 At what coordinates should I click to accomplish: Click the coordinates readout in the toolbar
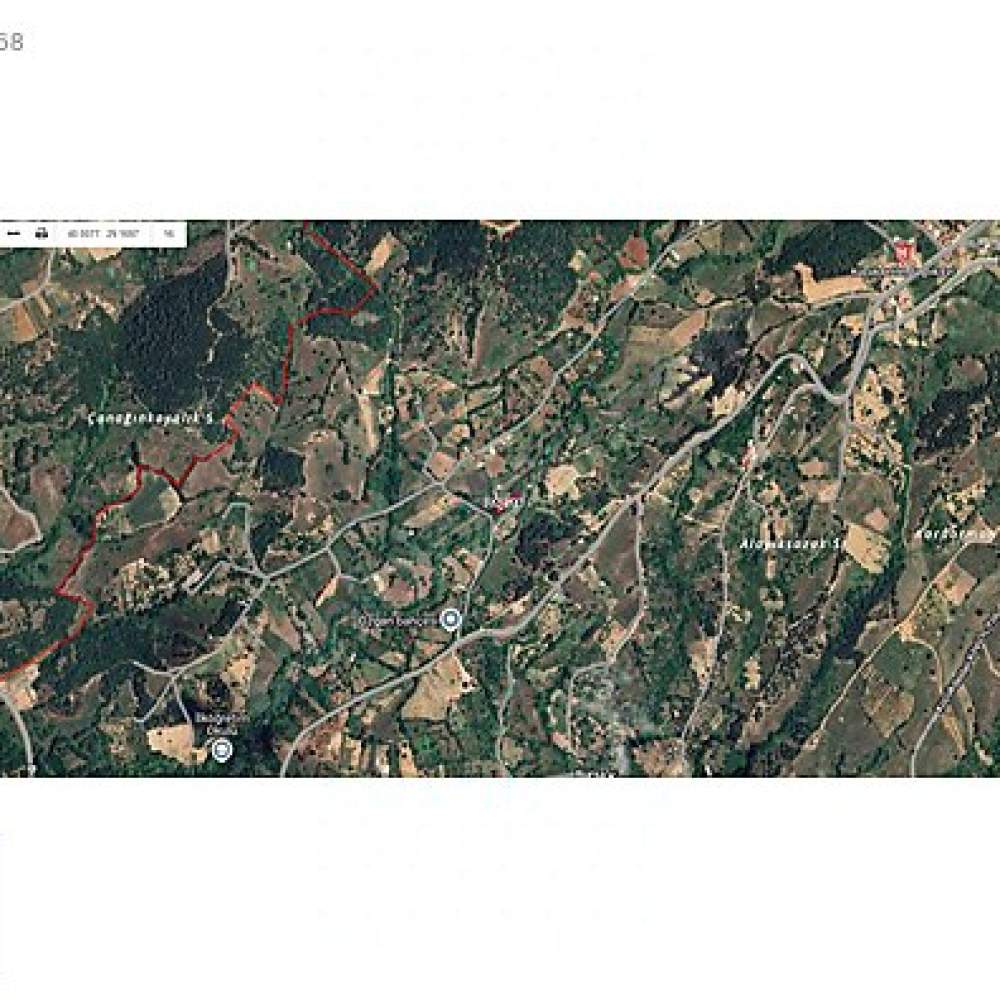(x=103, y=234)
